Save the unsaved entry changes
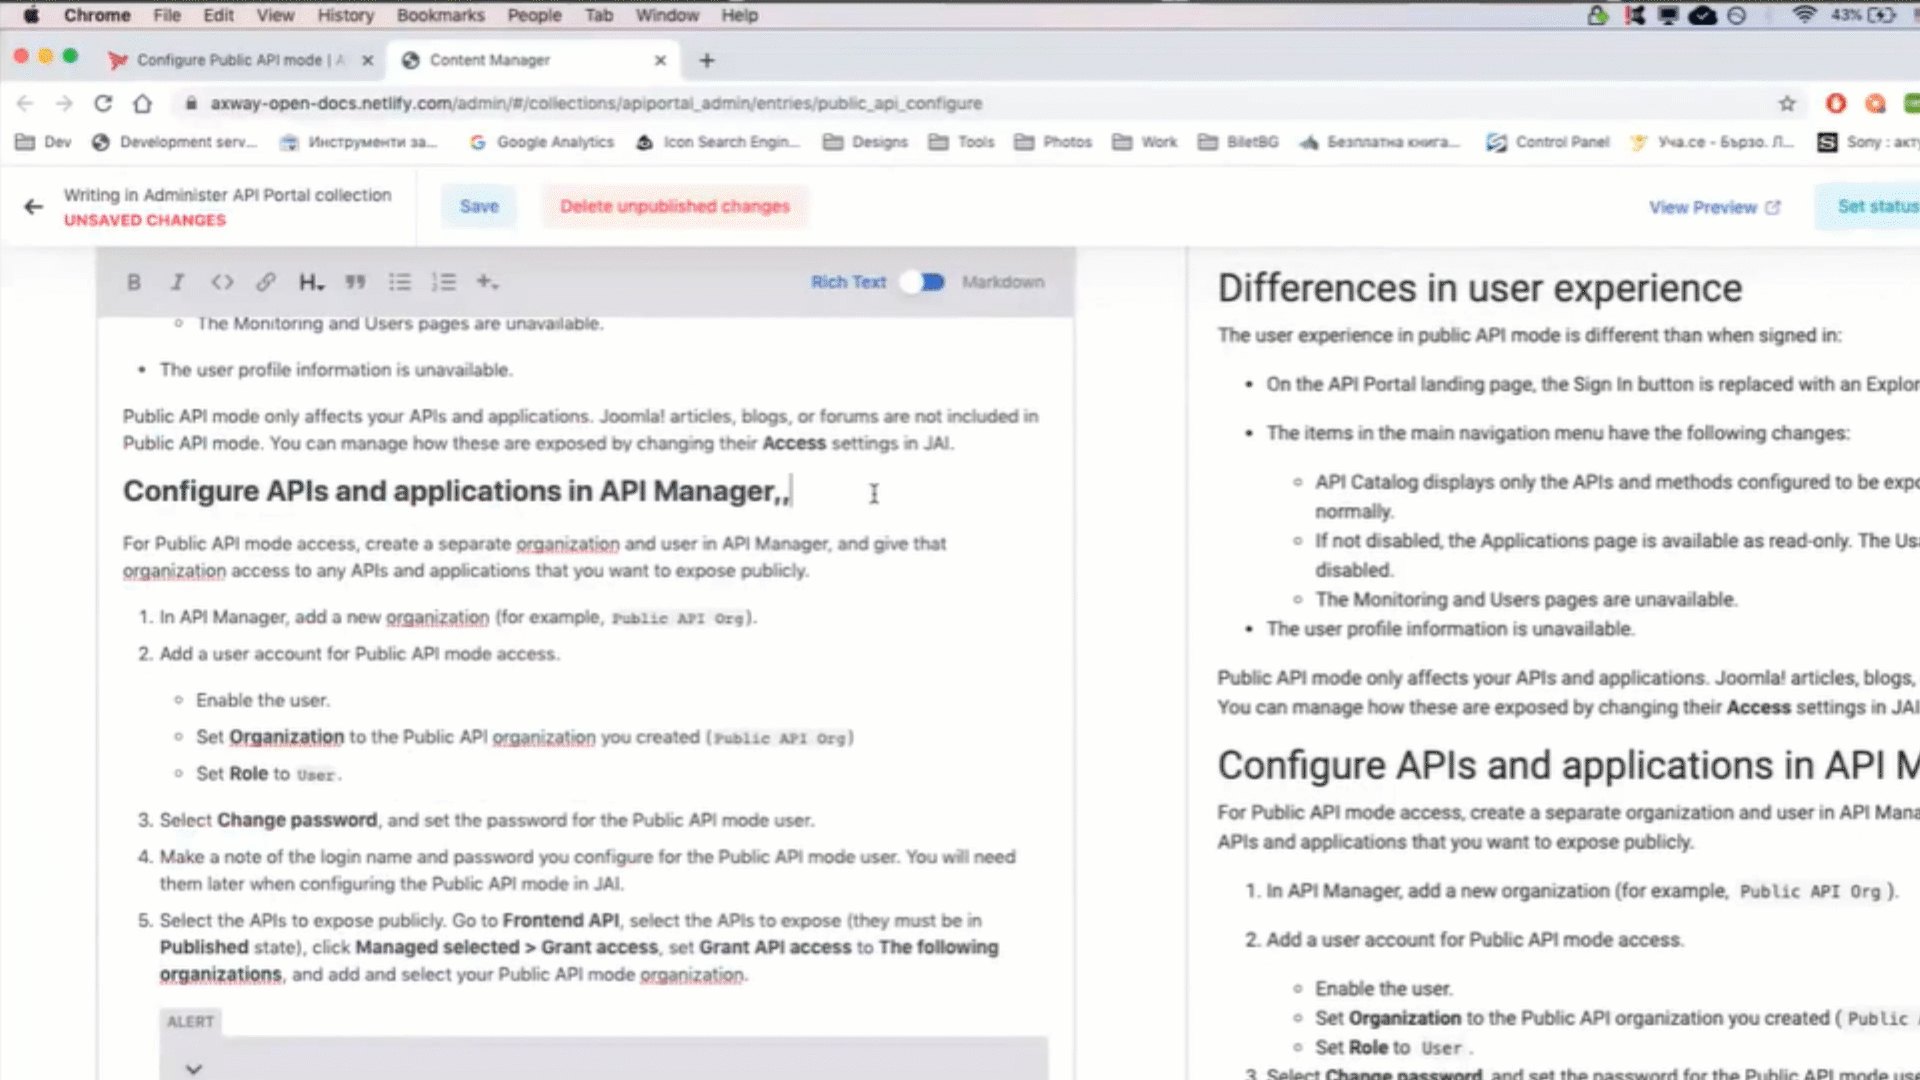 [x=479, y=206]
